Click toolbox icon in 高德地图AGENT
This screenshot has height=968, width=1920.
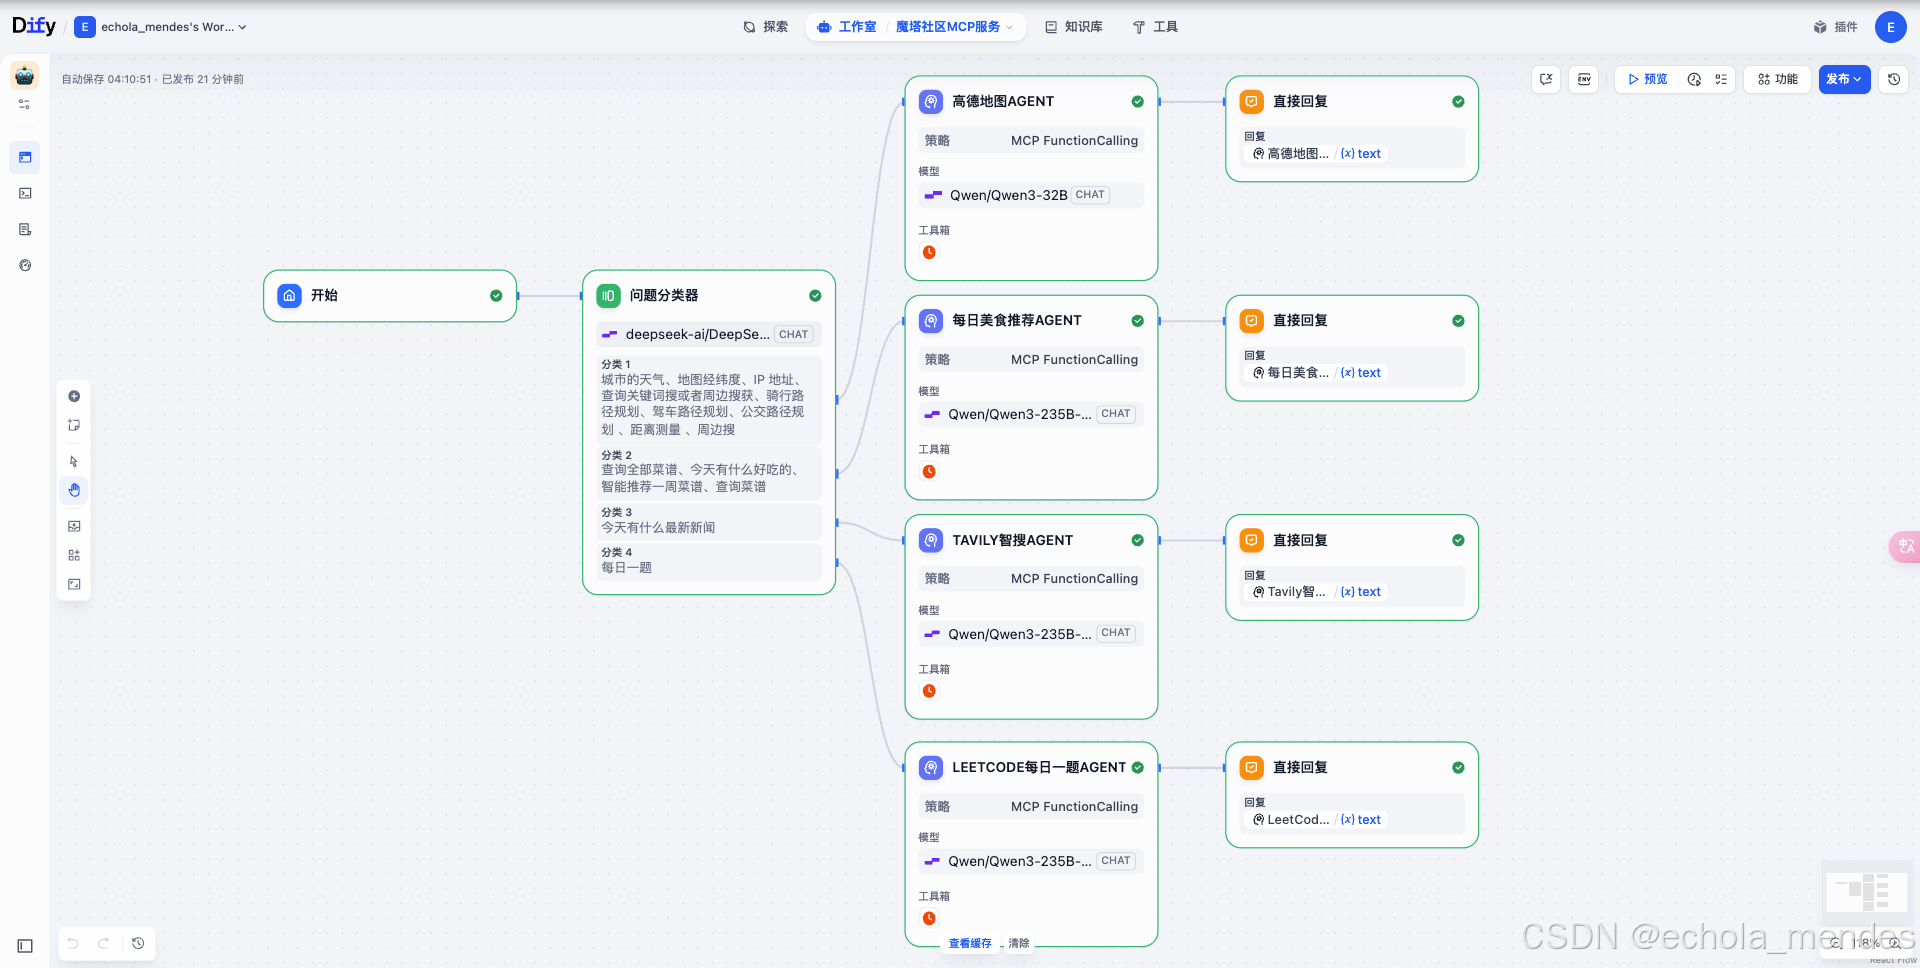tap(929, 252)
